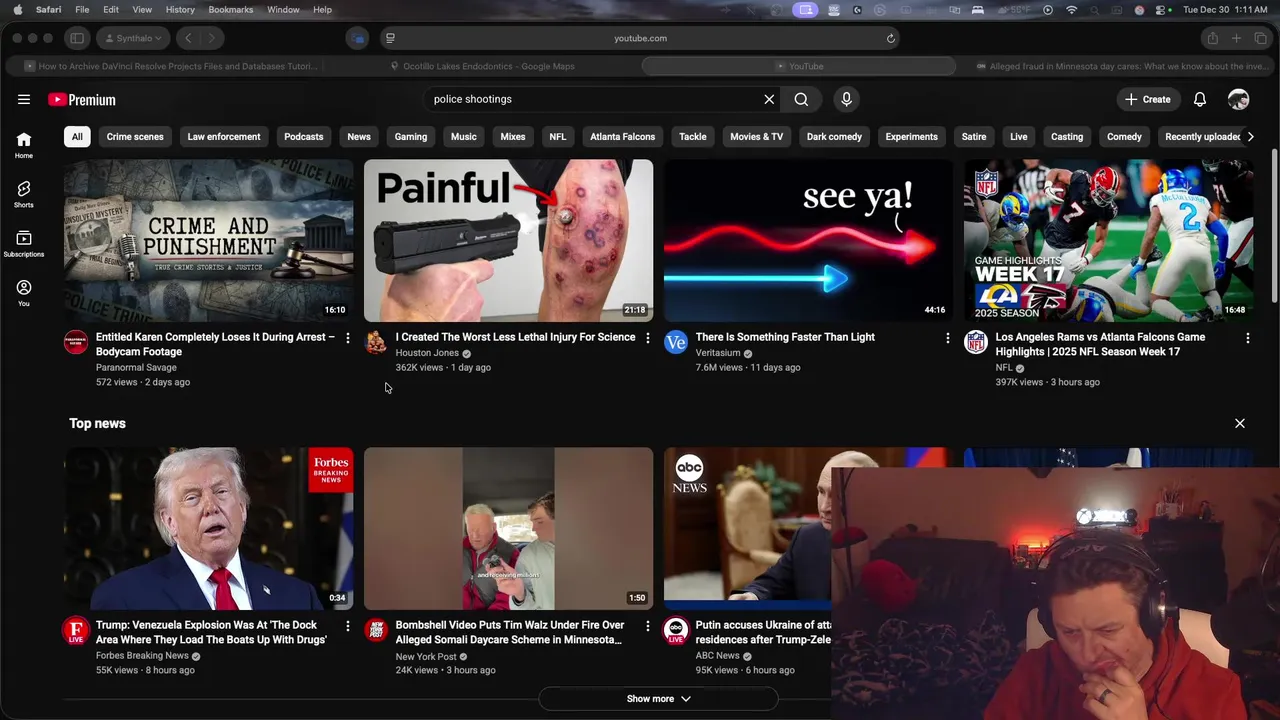The image size is (1280, 720).
Task: Reload the page in Safari address bar
Action: [x=890, y=38]
